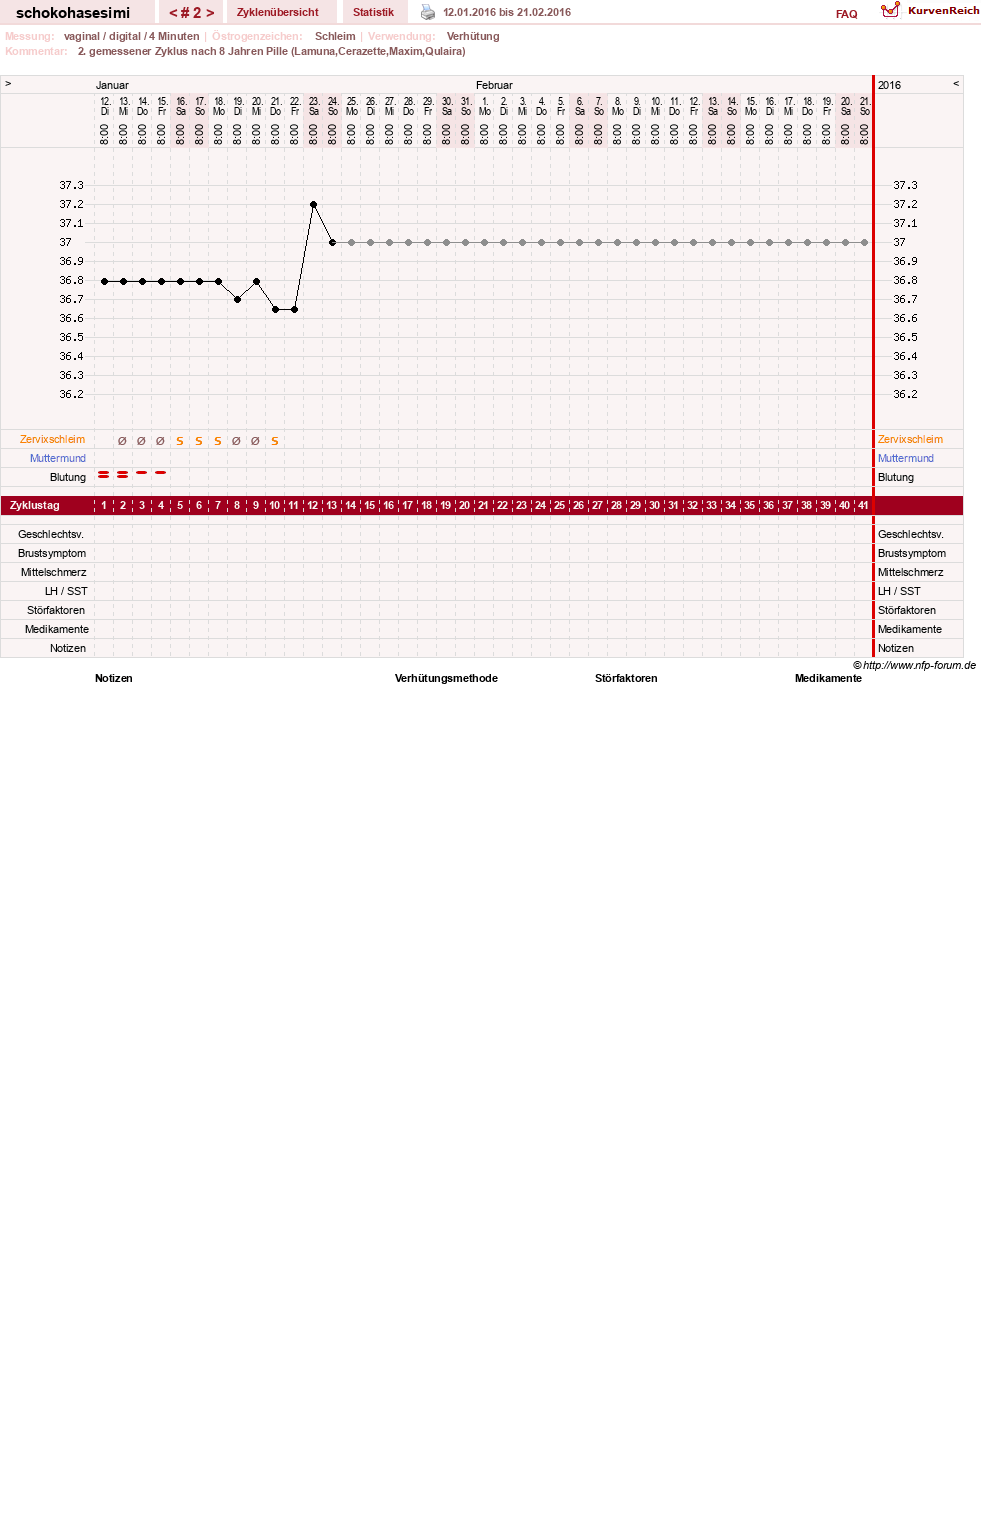Viewport: 981px width, 1517px height.
Task: Click temperature point at cycle day 1
Action: point(104,281)
